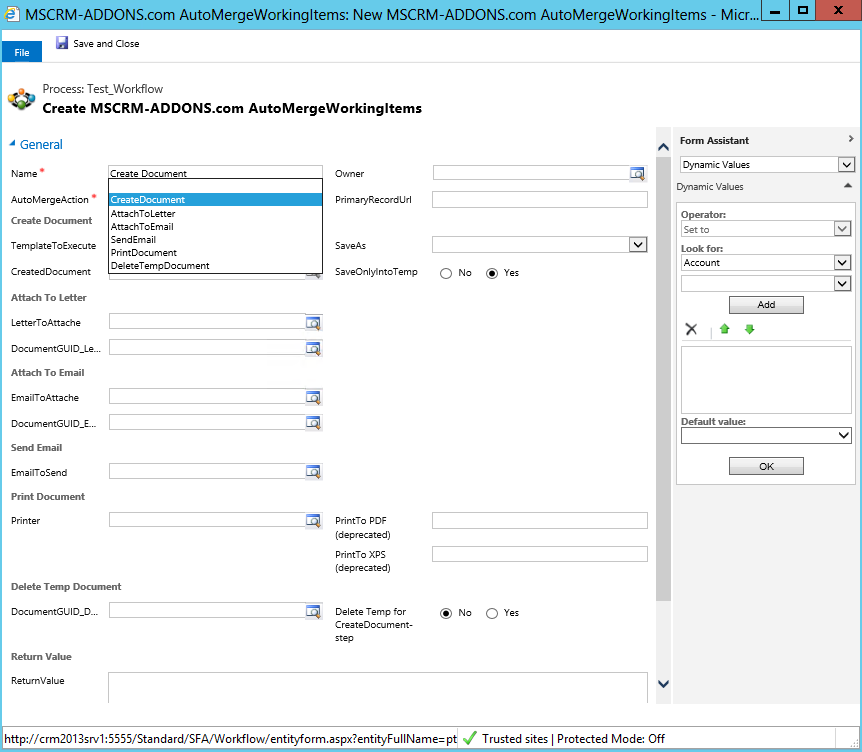Set SaveOnlyIntoTemp to Yes
This screenshot has width=862, height=752.
(492, 273)
